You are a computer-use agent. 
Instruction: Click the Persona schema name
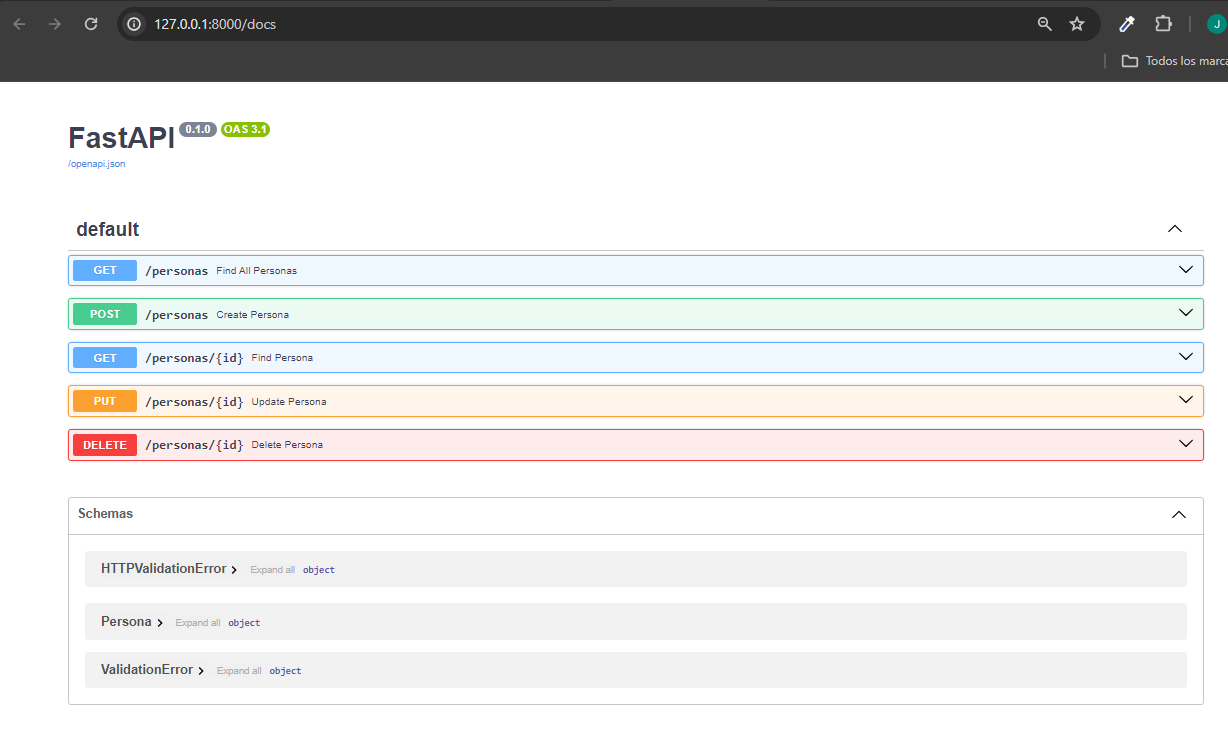126,621
